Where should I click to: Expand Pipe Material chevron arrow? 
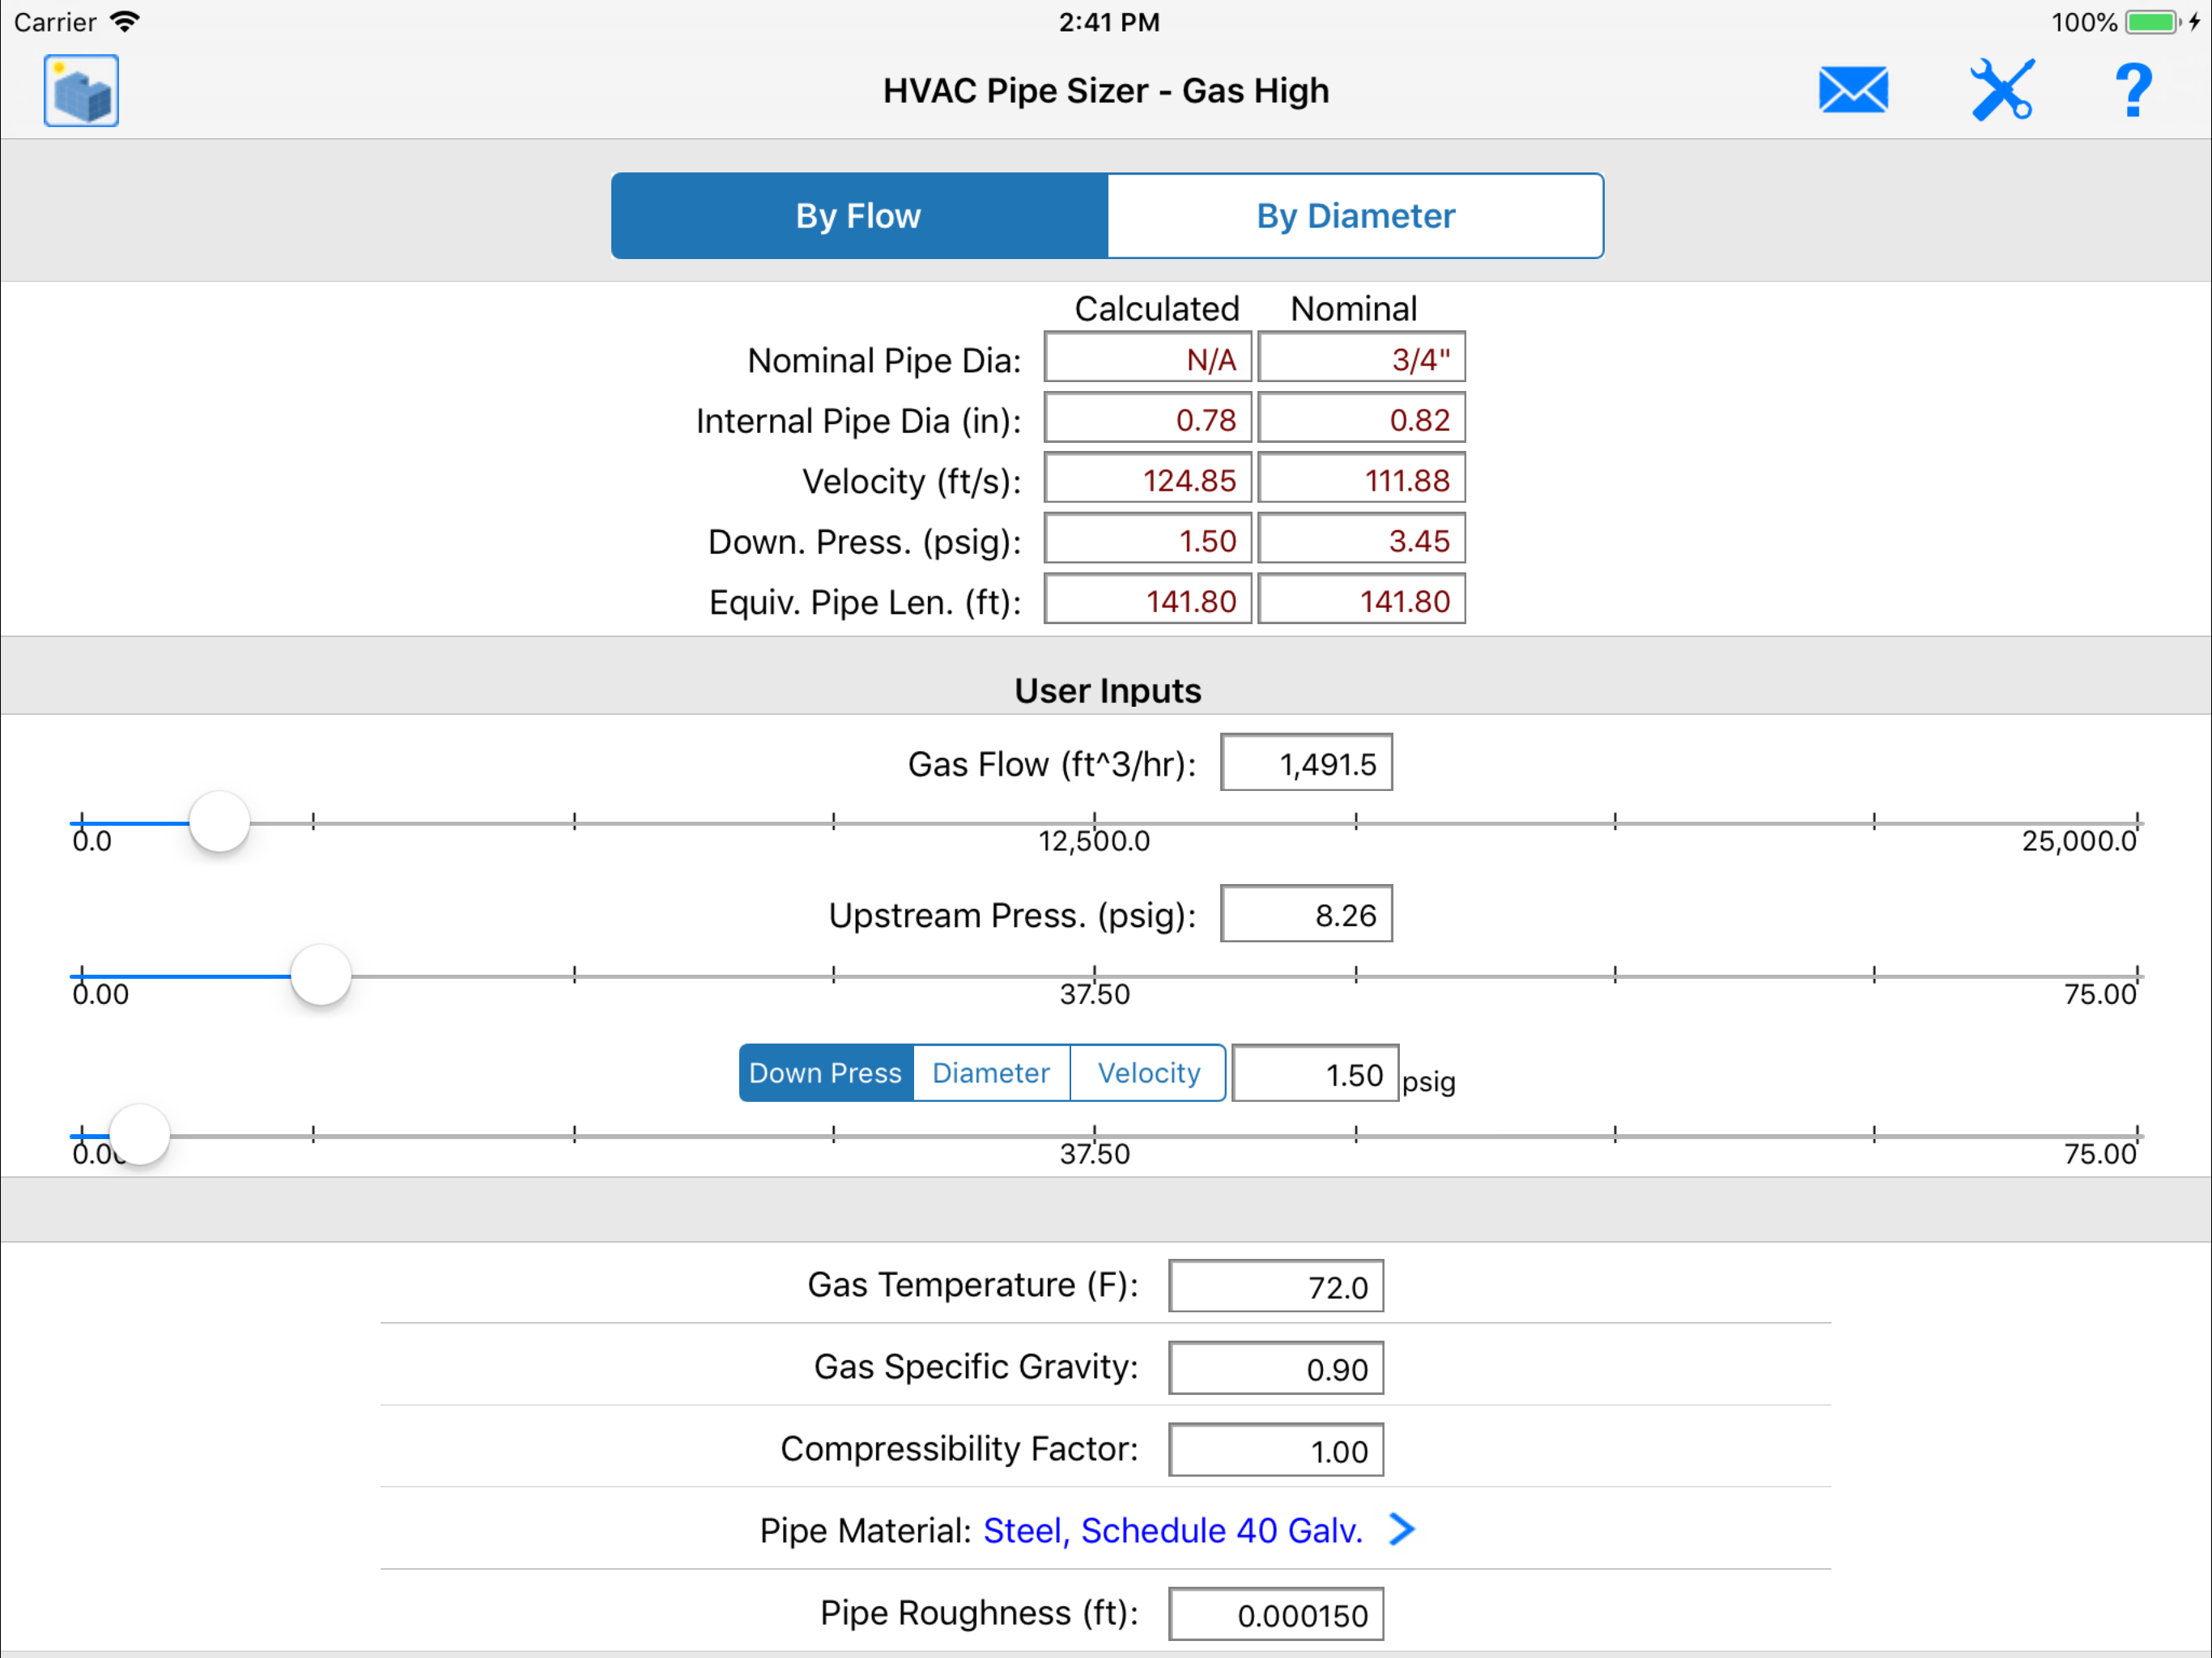click(x=1402, y=1529)
